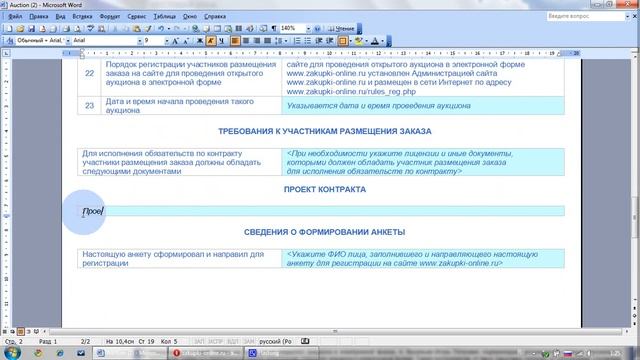
Task: Undo the last action
Action: click(161, 29)
